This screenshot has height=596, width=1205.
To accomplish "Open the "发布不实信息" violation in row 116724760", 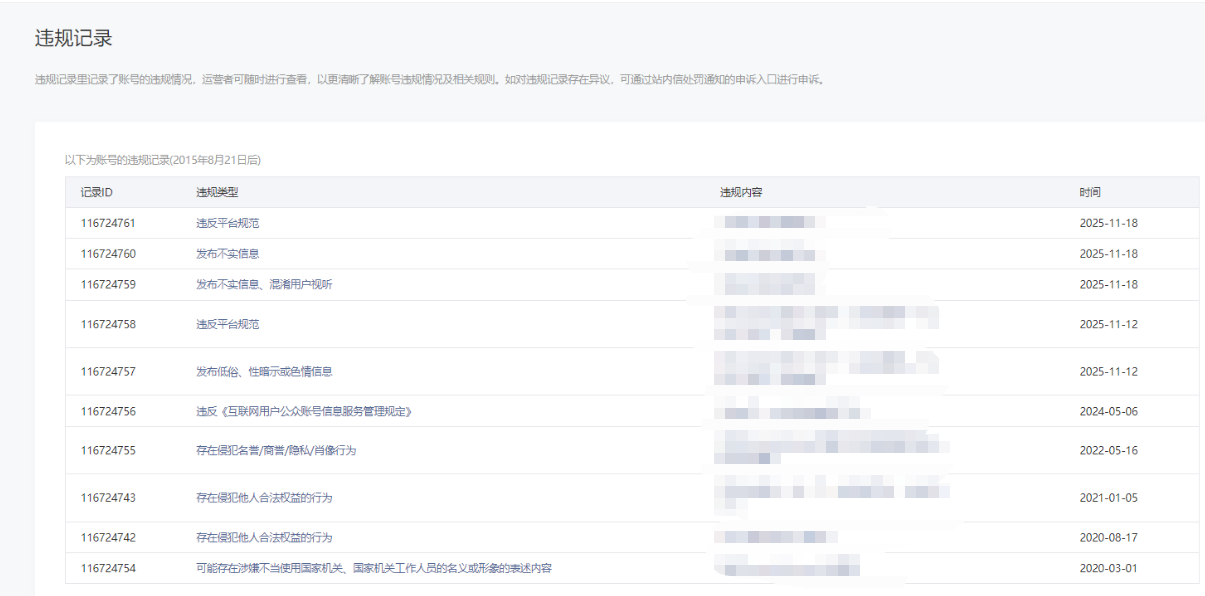I will [x=228, y=254].
